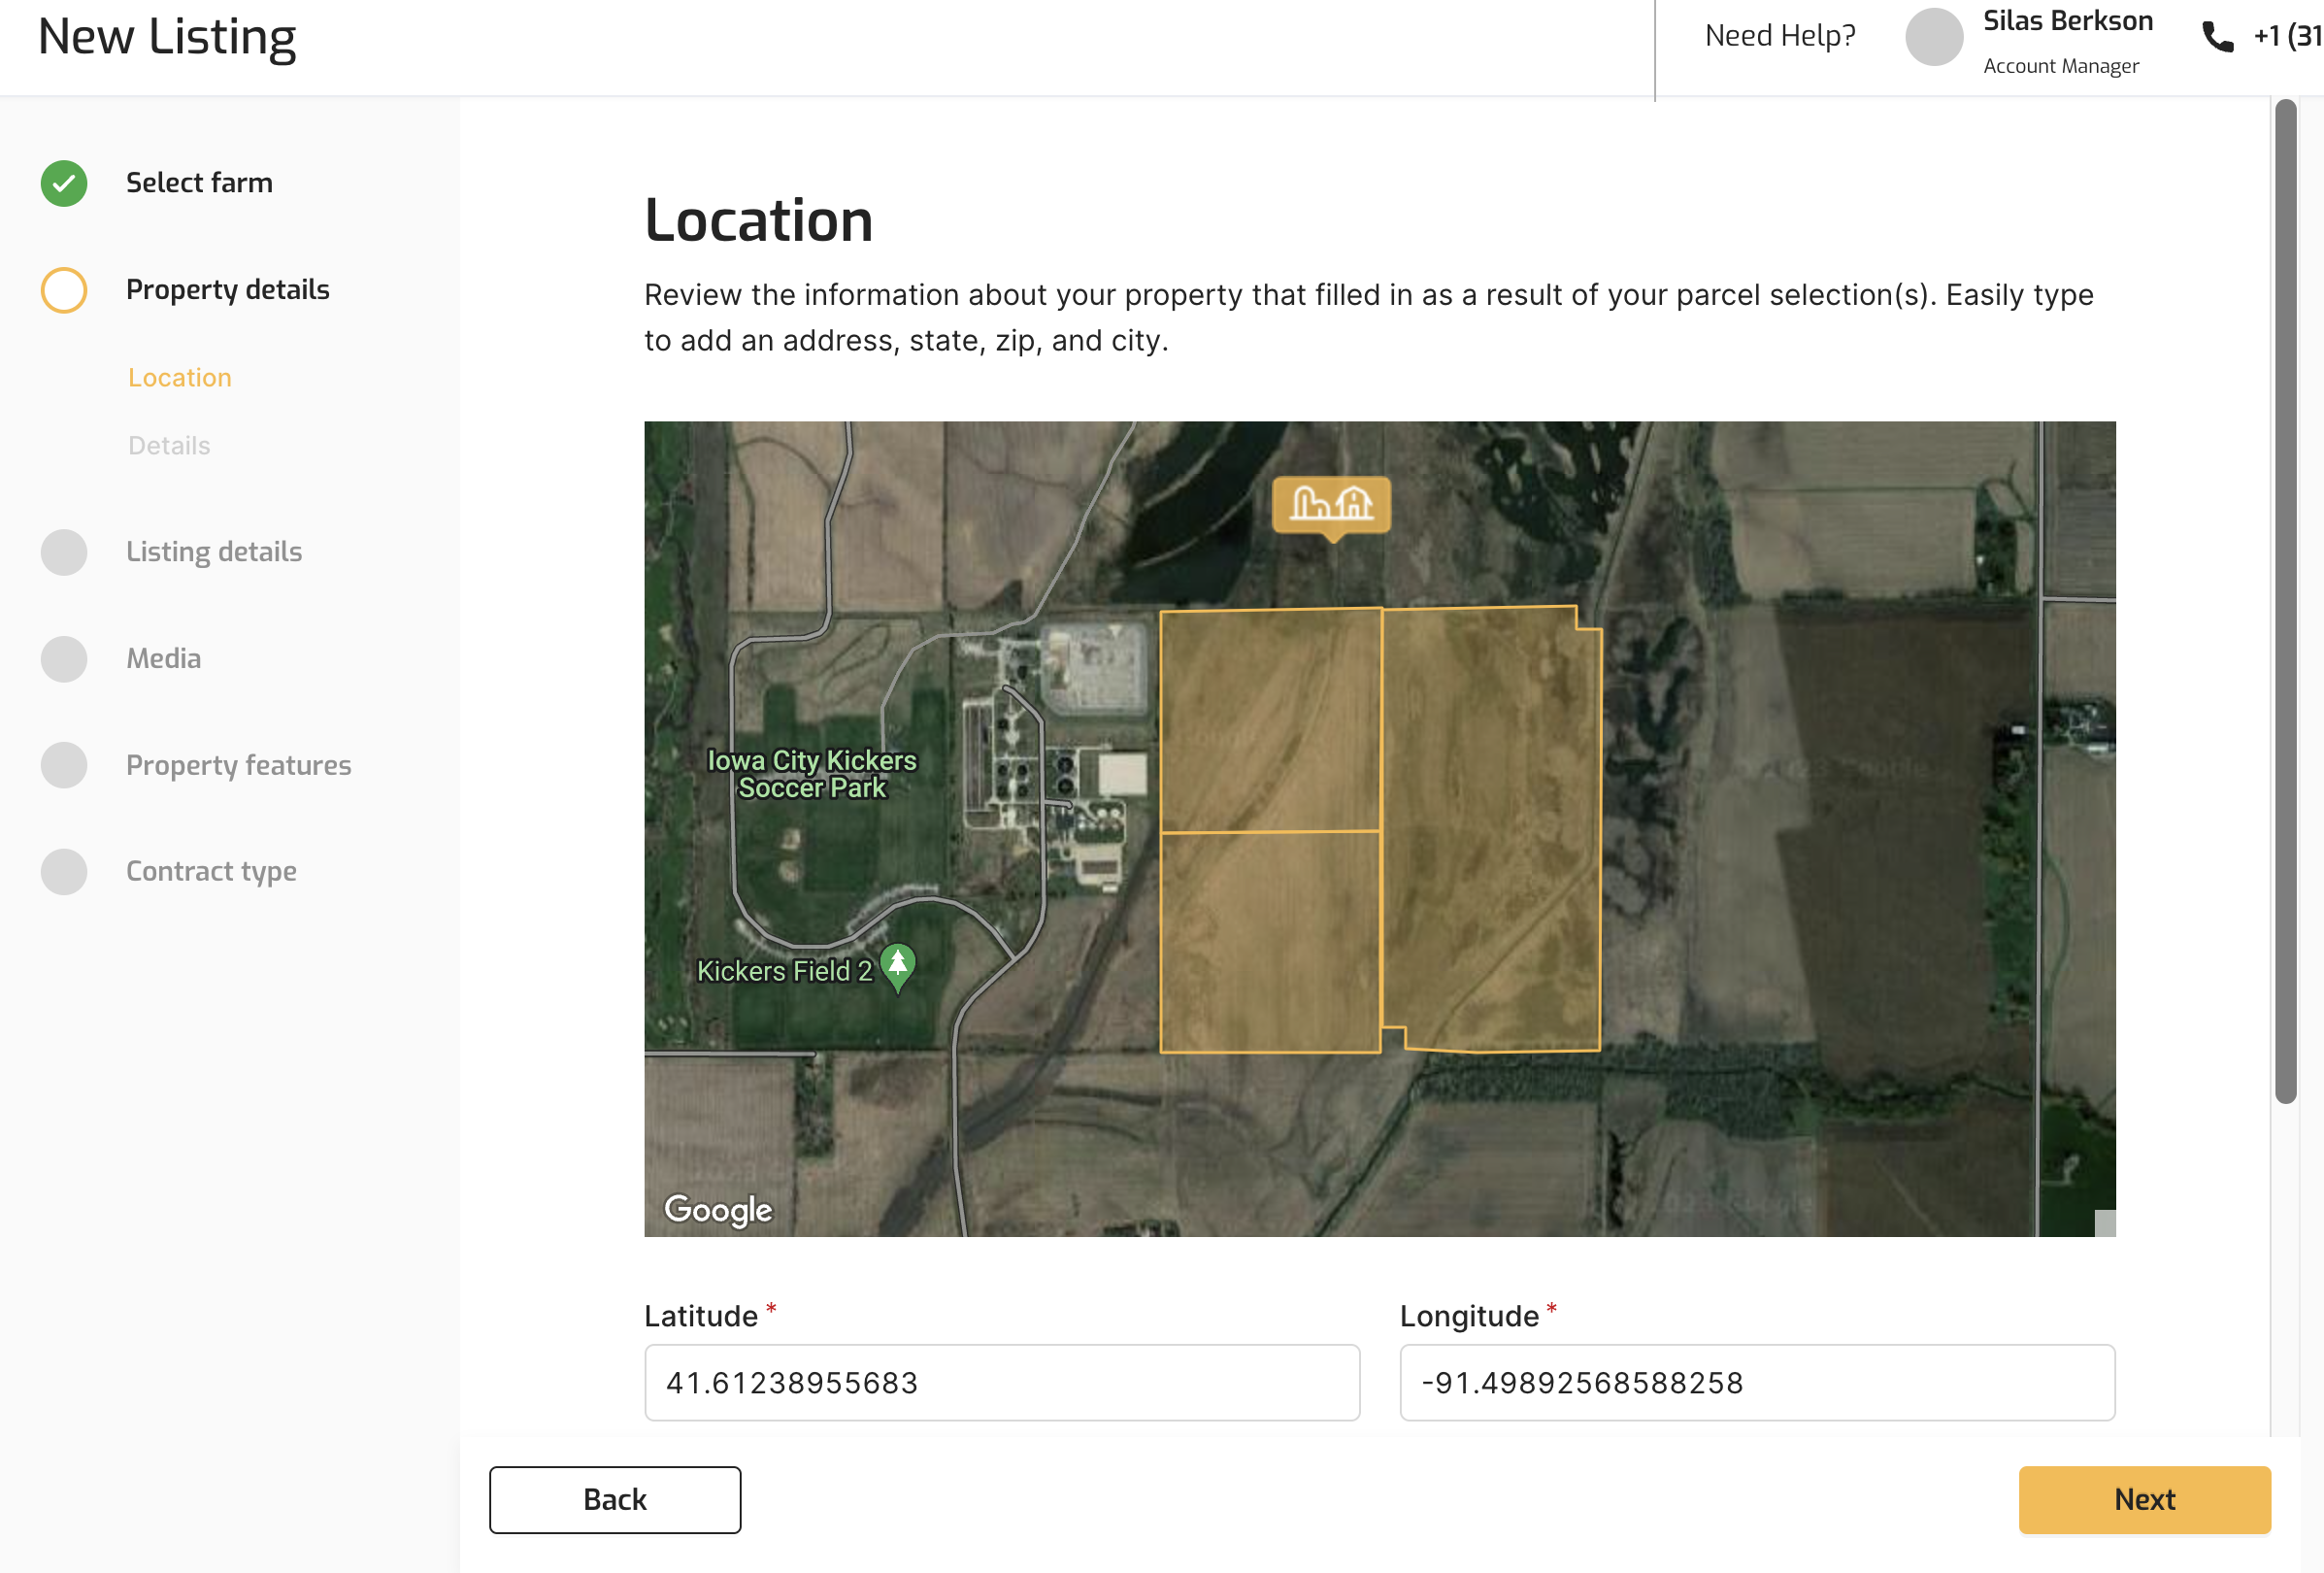Click the Listing details step circle

coord(64,552)
